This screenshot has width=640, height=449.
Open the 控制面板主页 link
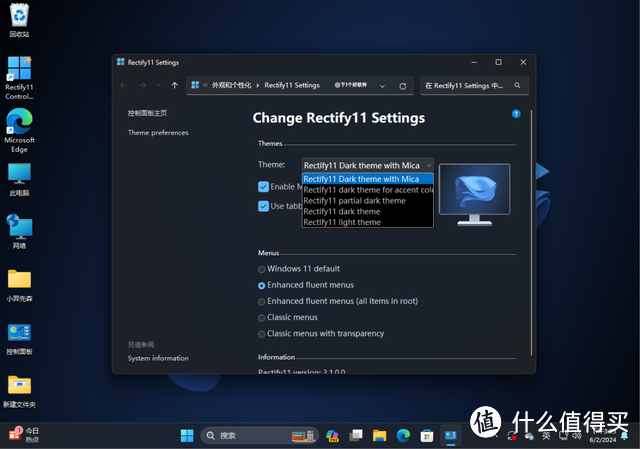147,113
